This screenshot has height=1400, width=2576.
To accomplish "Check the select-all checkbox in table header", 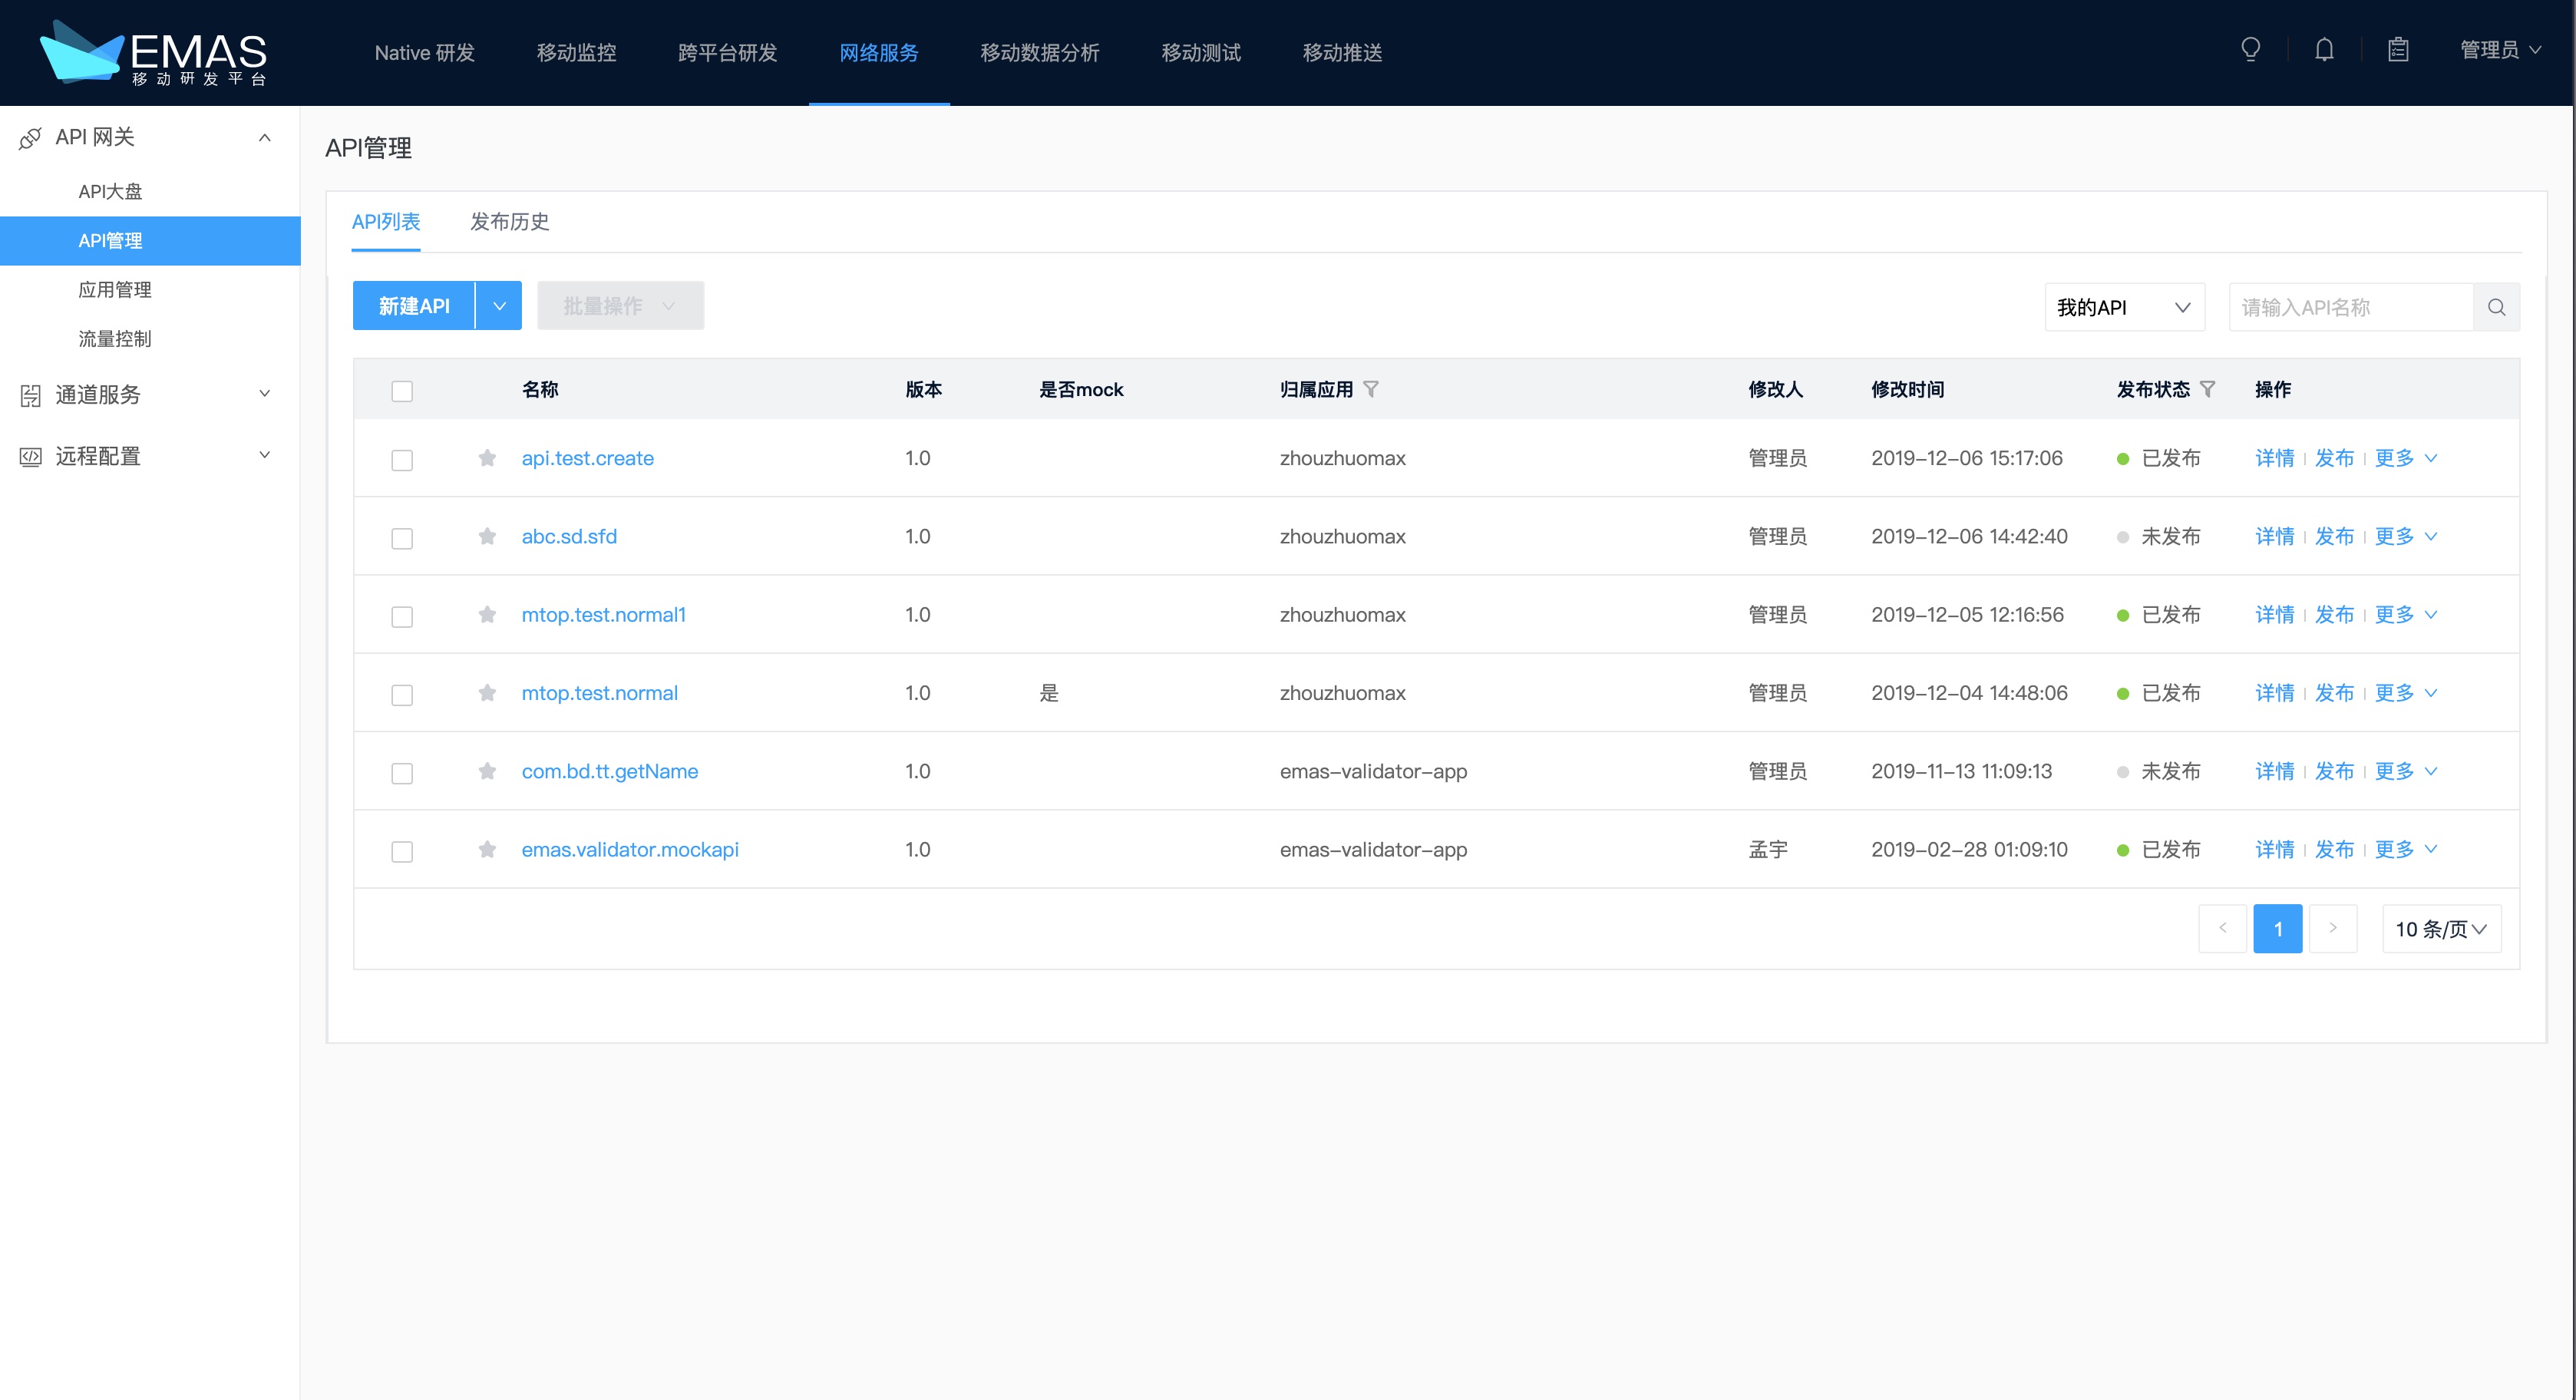I will 402,391.
